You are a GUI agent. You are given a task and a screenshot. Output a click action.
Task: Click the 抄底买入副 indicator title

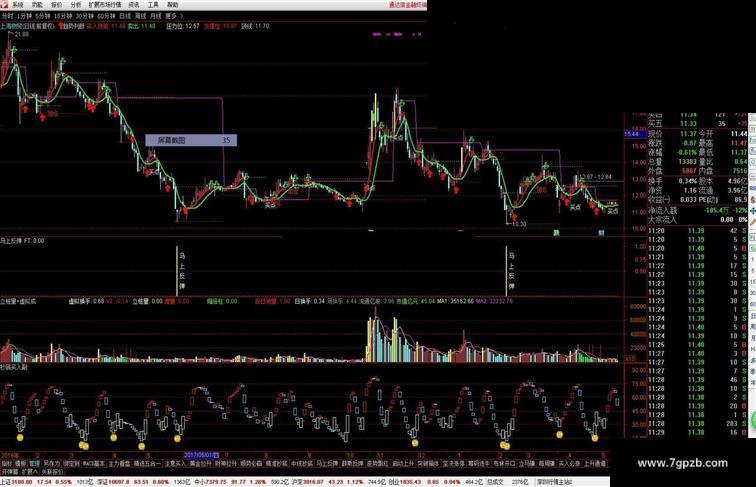point(14,367)
